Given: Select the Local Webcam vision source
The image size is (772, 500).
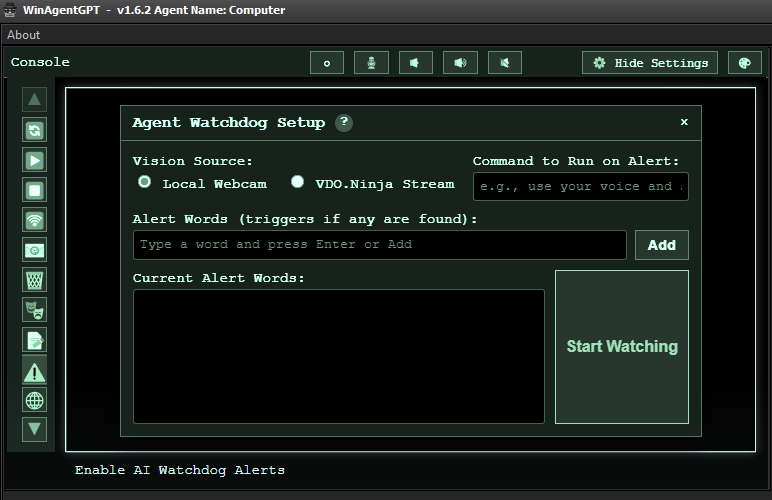Looking at the screenshot, I should tap(144, 182).
